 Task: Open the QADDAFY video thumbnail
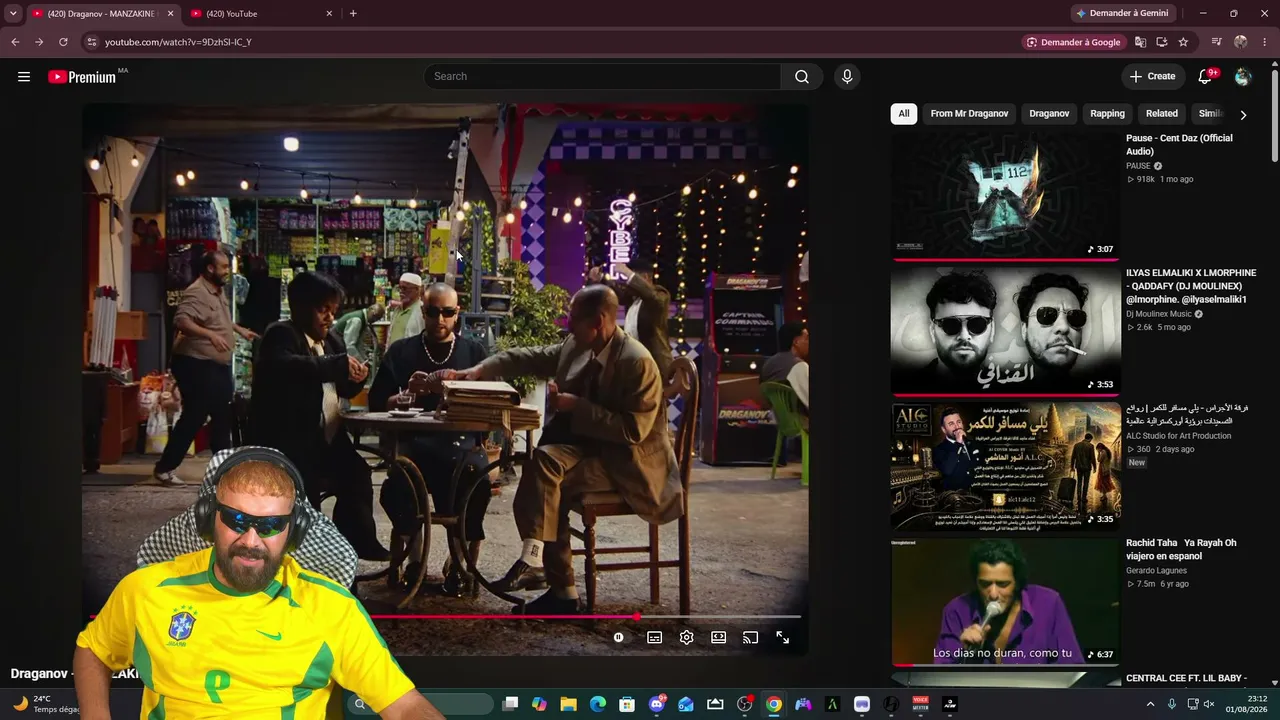tap(1006, 330)
